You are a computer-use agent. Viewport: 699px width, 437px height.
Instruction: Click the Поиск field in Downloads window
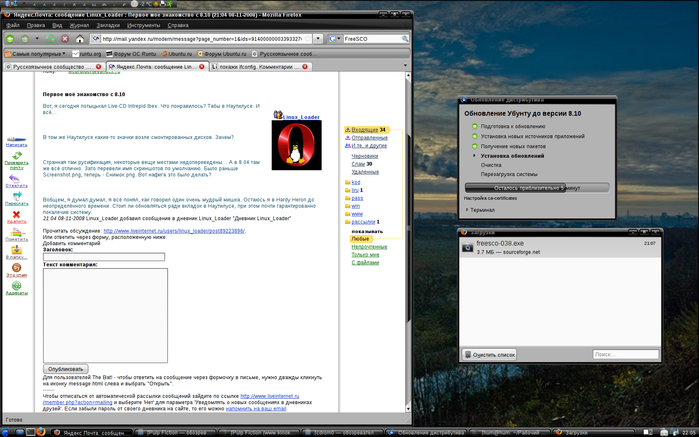625,354
